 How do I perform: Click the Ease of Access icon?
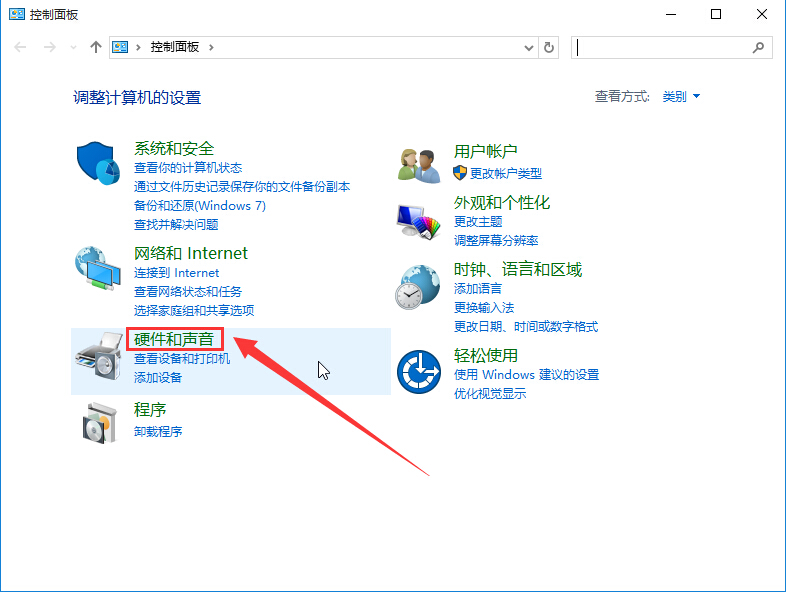click(x=419, y=373)
